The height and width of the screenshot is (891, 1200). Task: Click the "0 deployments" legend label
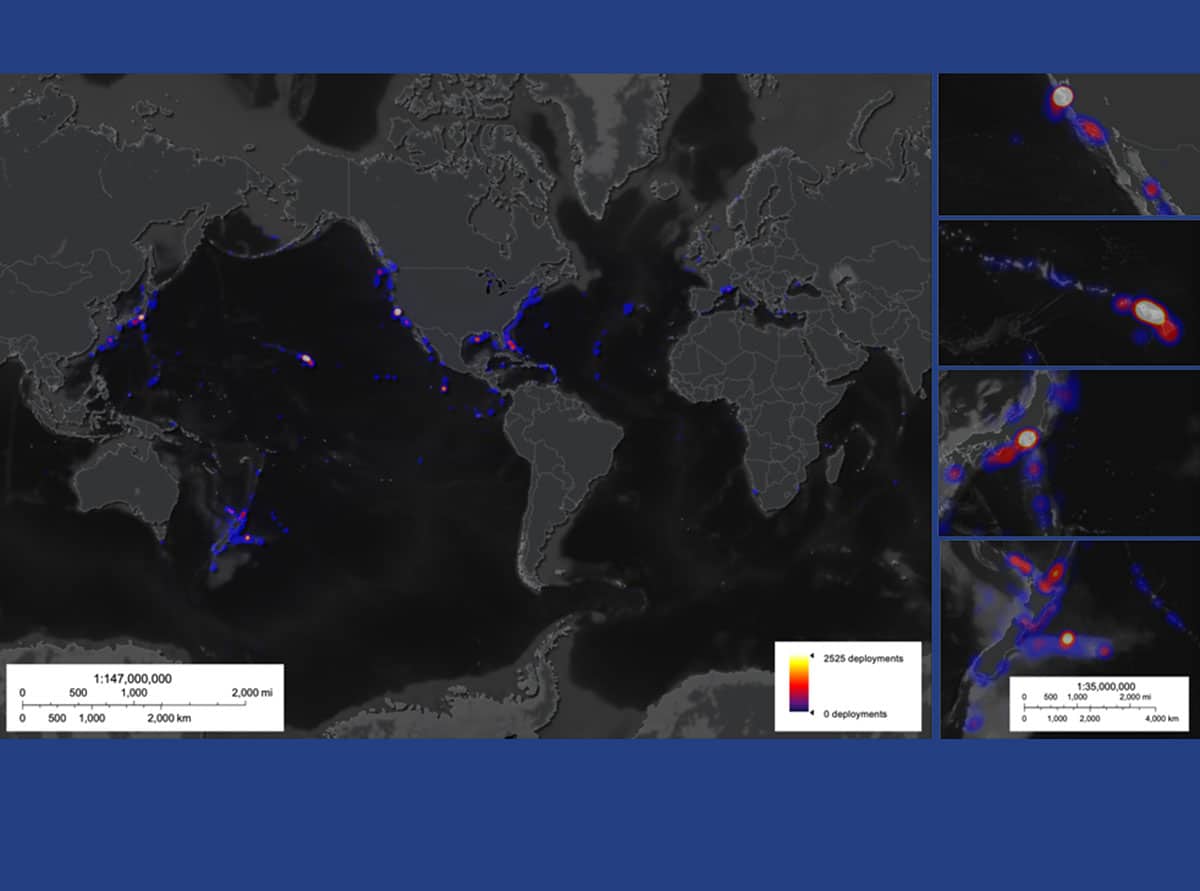pyautogui.click(x=853, y=714)
